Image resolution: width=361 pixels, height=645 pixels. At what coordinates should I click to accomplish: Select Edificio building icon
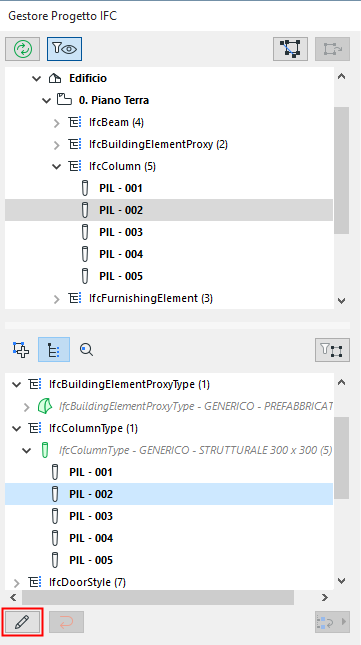pos(54,78)
